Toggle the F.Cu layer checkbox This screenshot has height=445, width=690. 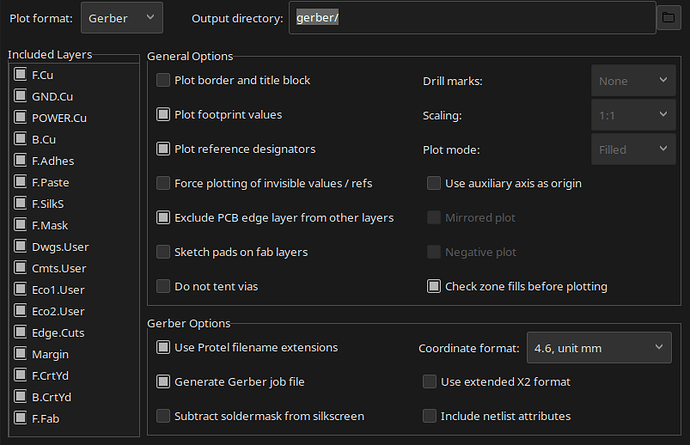pyautogui.click(x=20, y=74)
